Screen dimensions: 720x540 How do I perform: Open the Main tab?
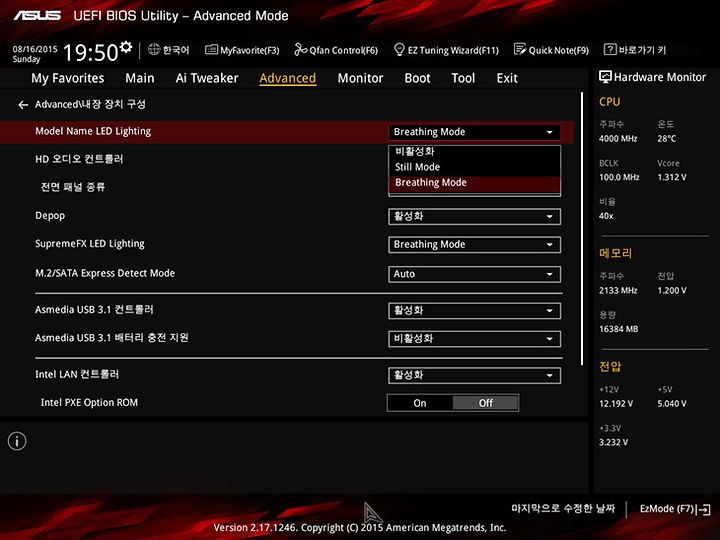(x=140, y=78)
